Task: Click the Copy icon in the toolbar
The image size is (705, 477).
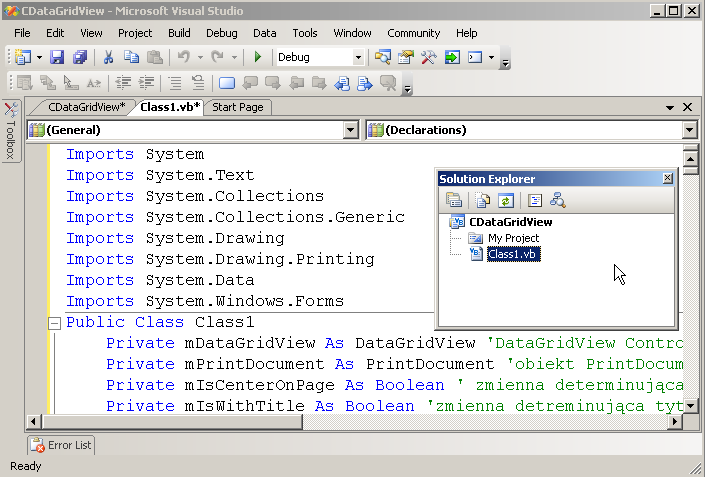Action: pyautogui.click(x=131, y=57)
